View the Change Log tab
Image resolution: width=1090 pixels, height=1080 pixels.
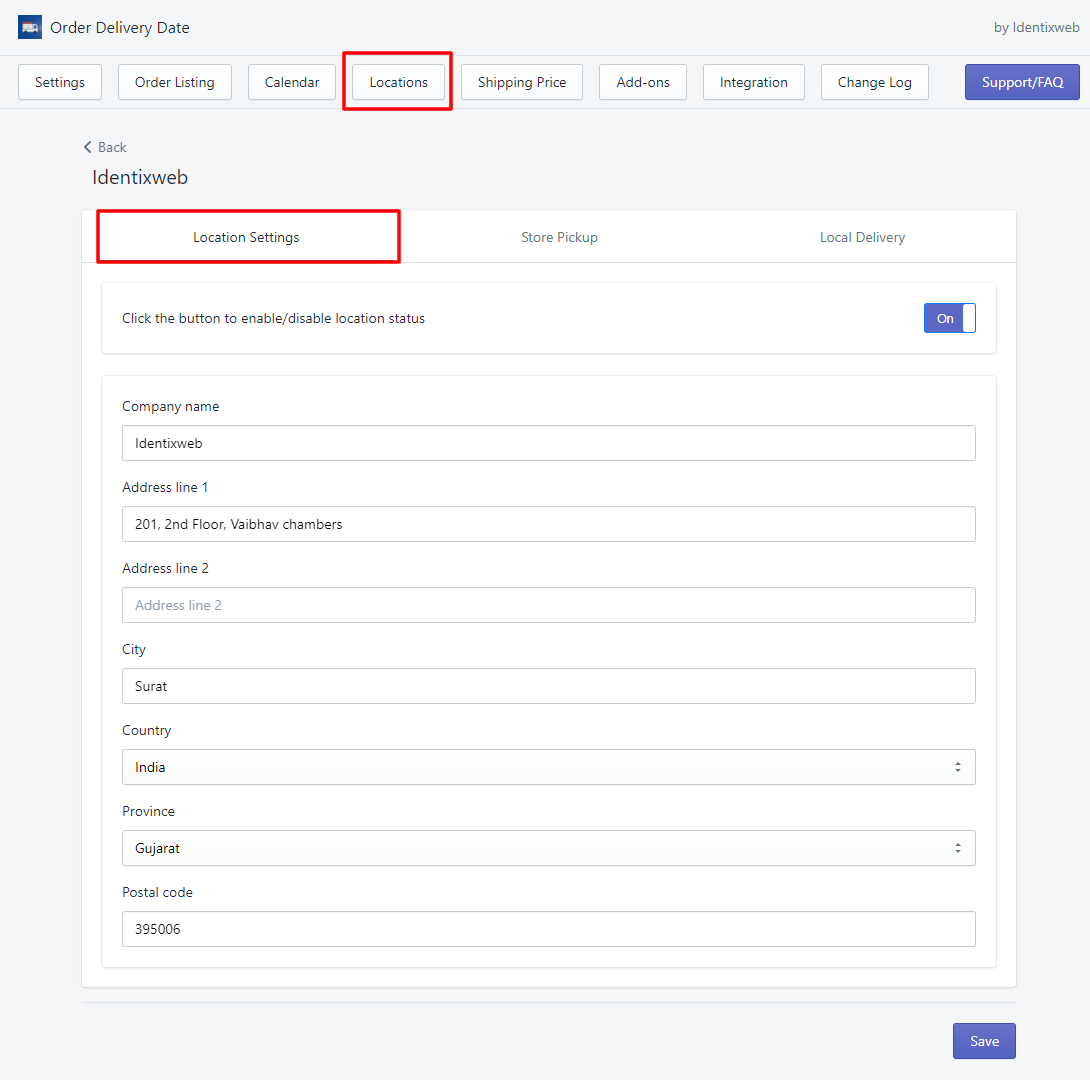[x=875, y=82]
